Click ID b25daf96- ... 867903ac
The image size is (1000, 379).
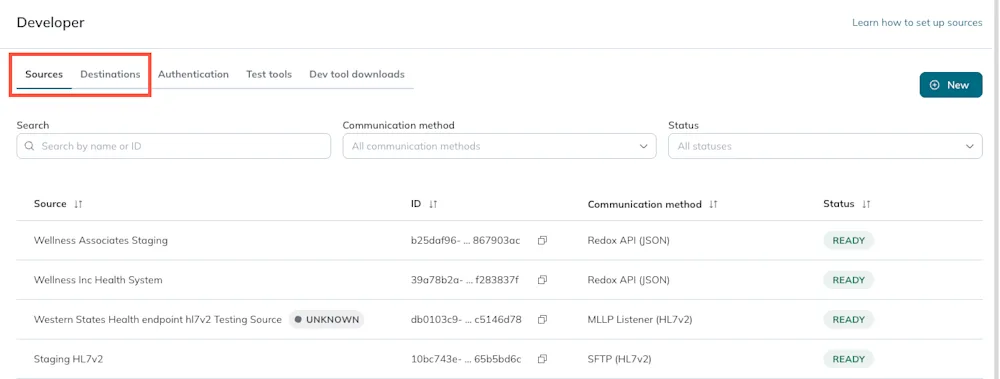pyautogui.click(x=466, y=241)
